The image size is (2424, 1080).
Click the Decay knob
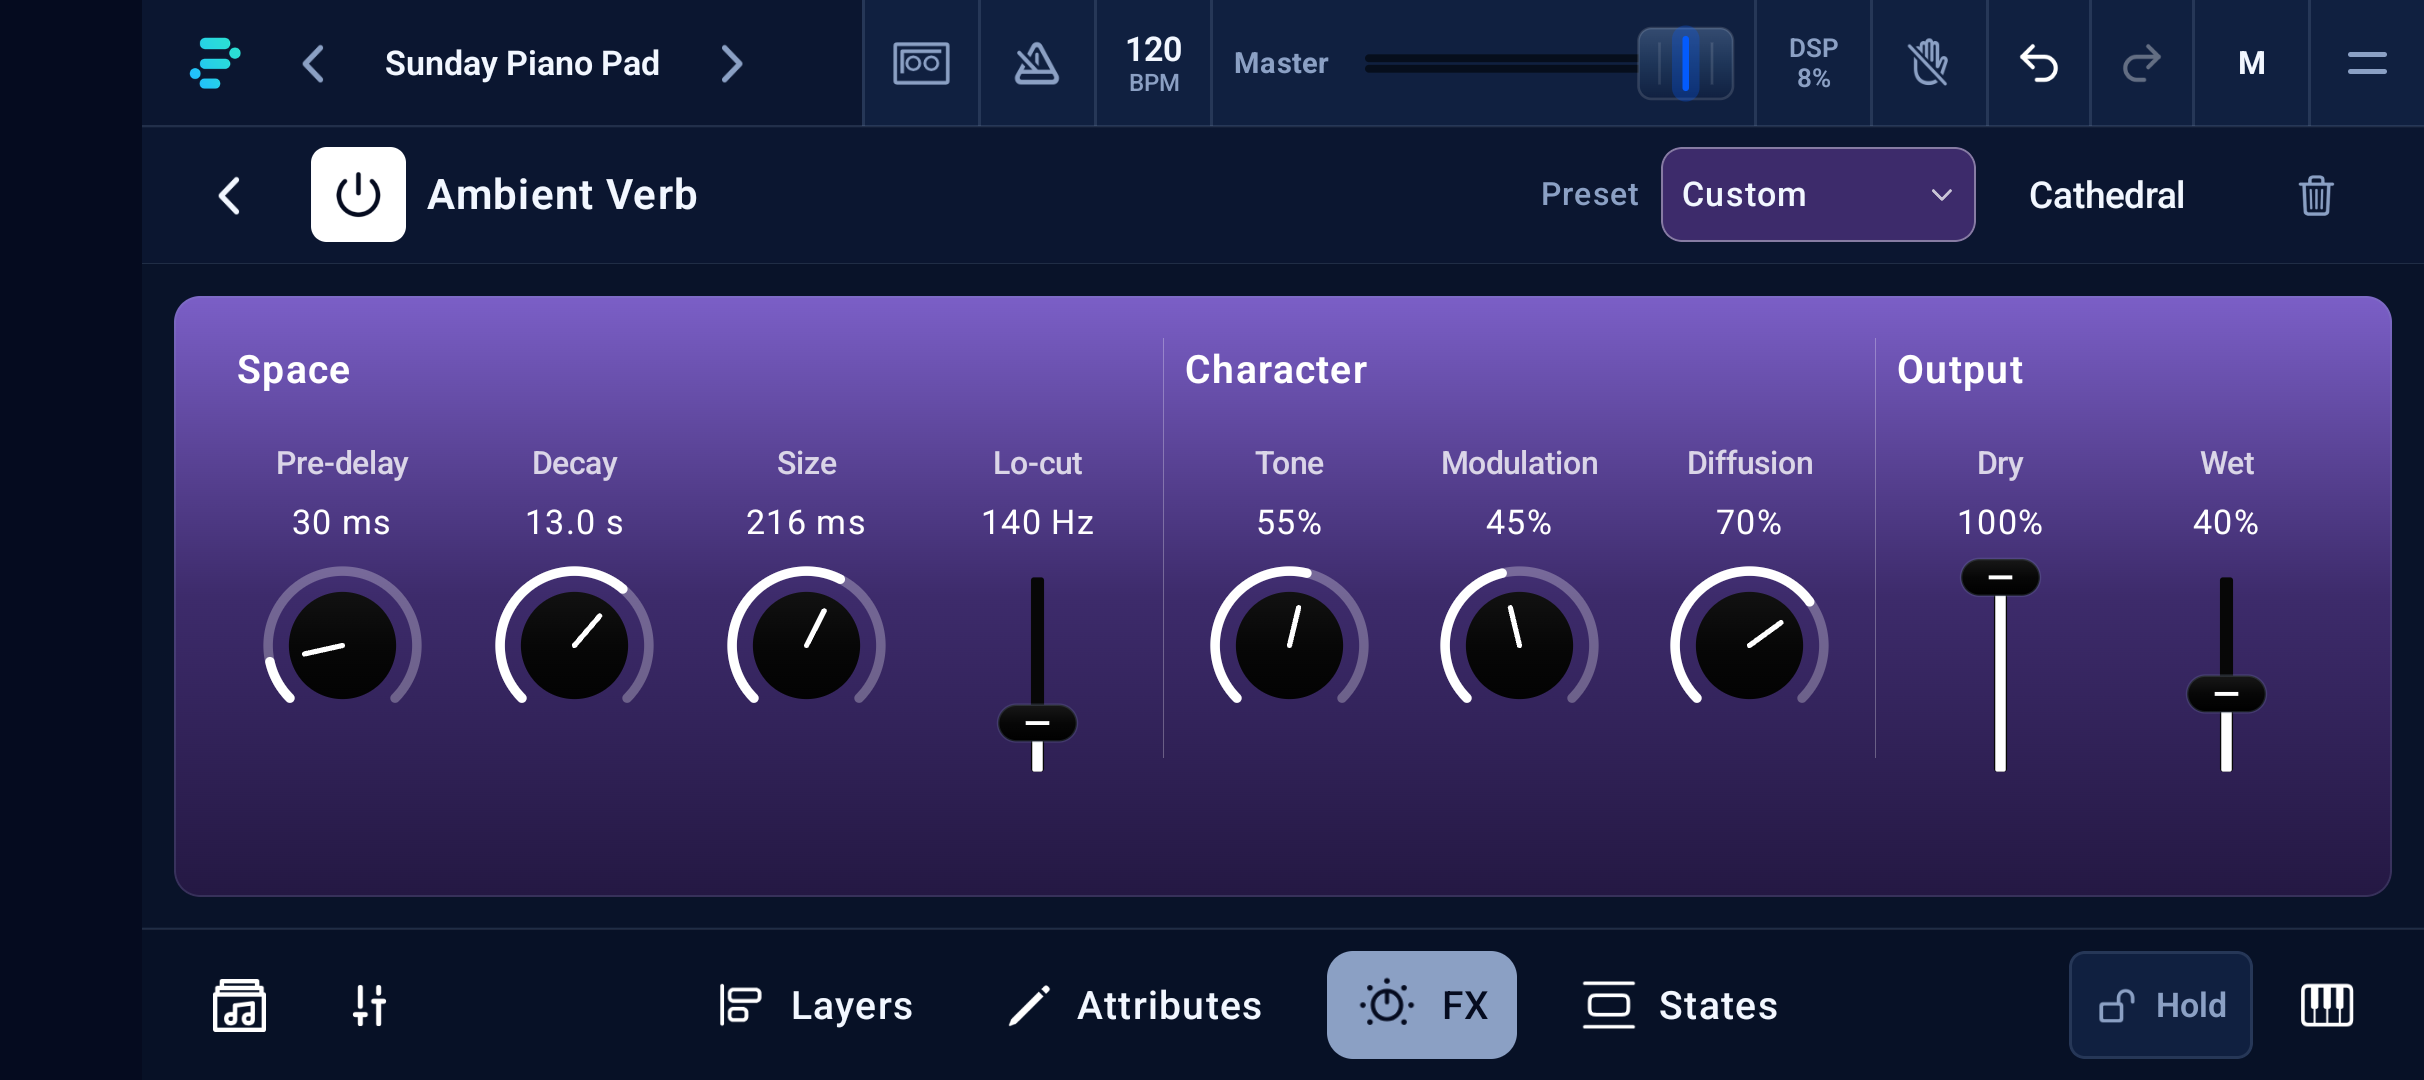574,645
